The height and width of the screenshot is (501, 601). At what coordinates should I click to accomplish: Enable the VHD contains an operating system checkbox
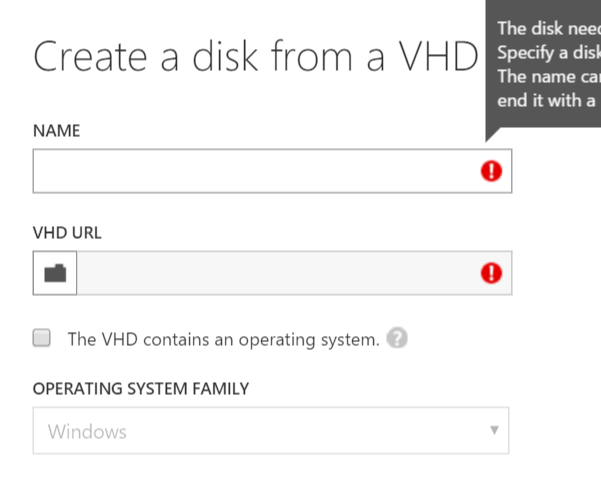click(42, 338)
